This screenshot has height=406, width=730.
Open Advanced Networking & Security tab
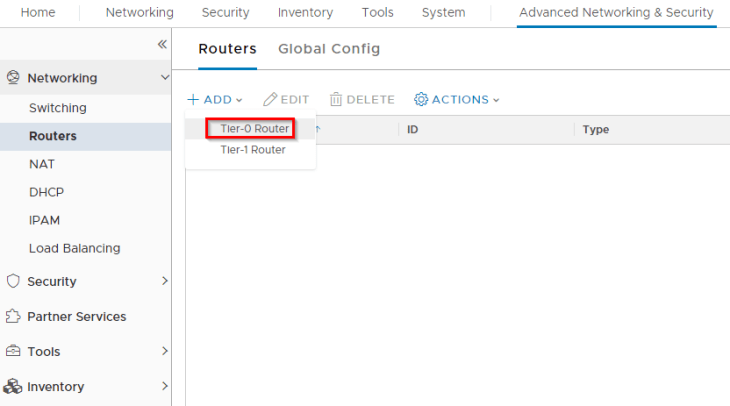point(616,13)
